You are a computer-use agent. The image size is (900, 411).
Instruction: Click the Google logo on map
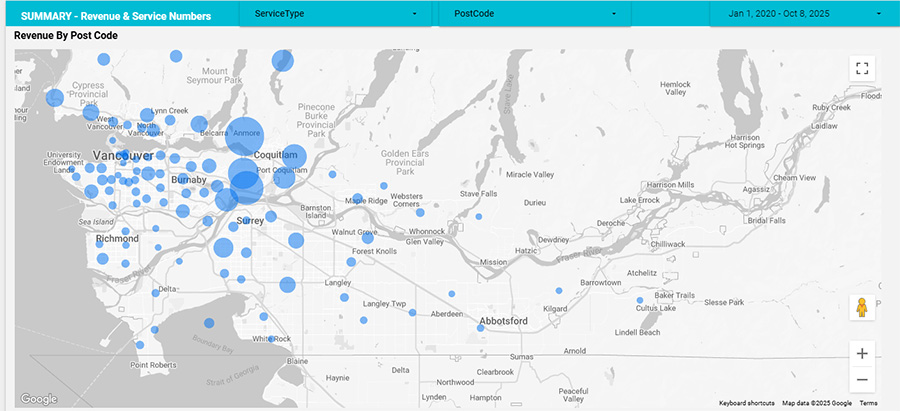(x=39, y=399)
